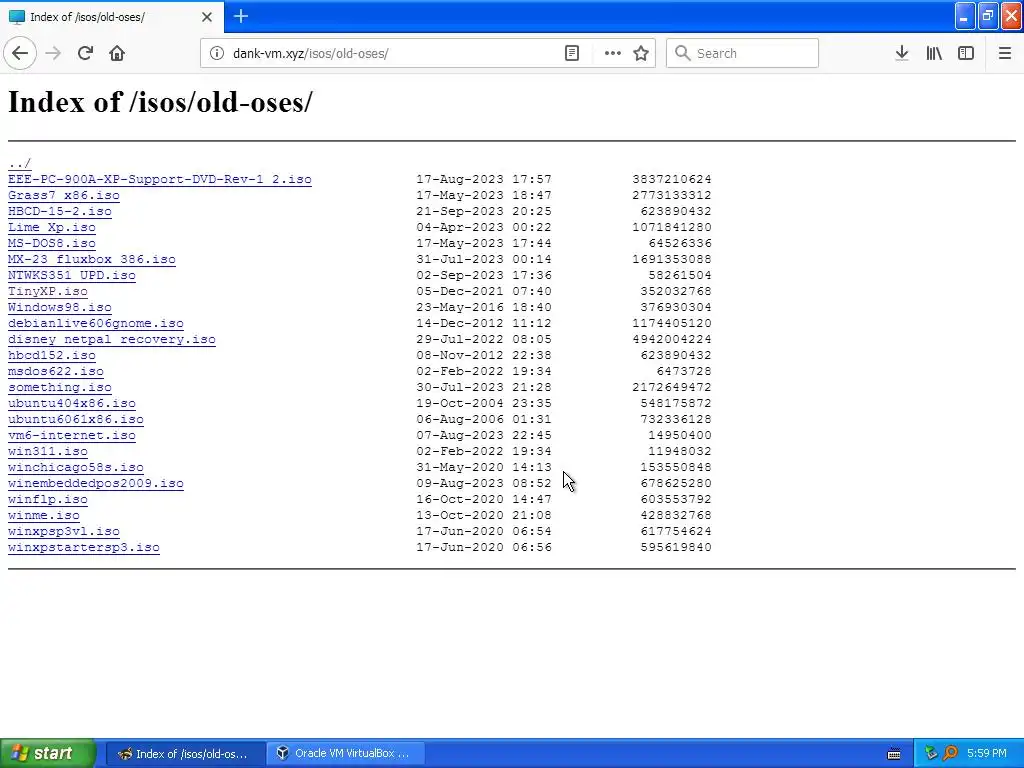Download winembeddedpos2009.iso

pos(96,483)
